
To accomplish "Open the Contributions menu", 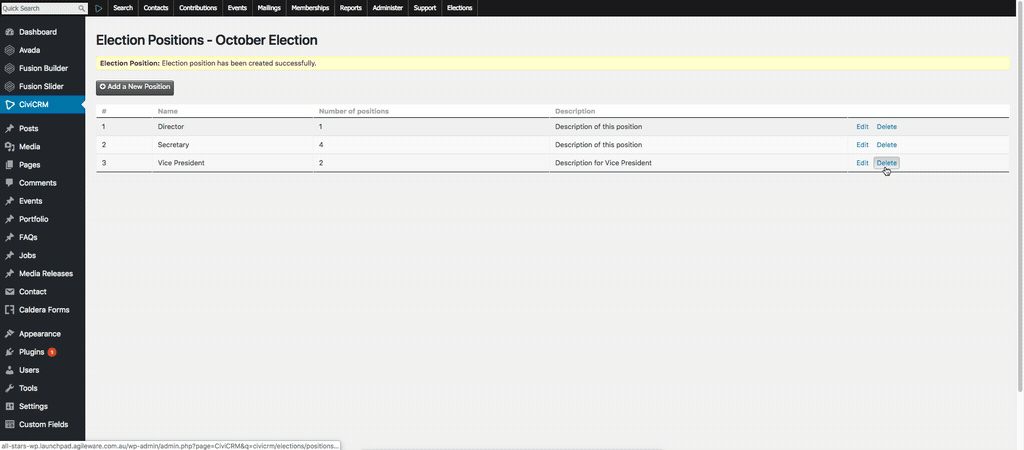I will point(198,8).
